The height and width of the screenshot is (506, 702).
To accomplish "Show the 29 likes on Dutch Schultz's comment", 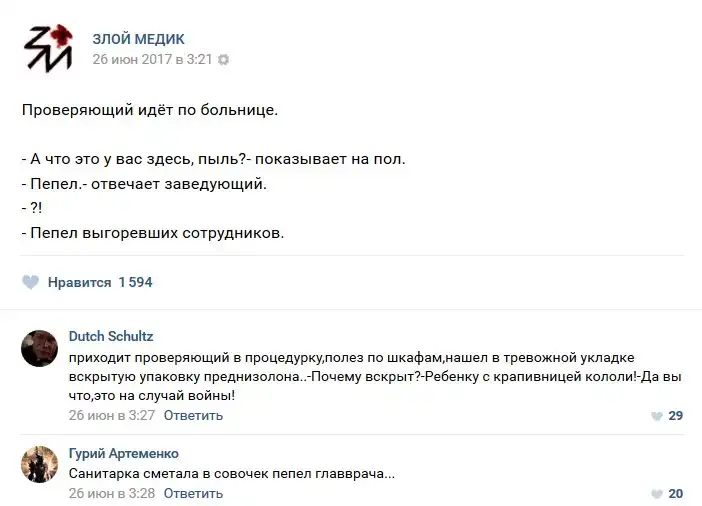I will (675, 416).
